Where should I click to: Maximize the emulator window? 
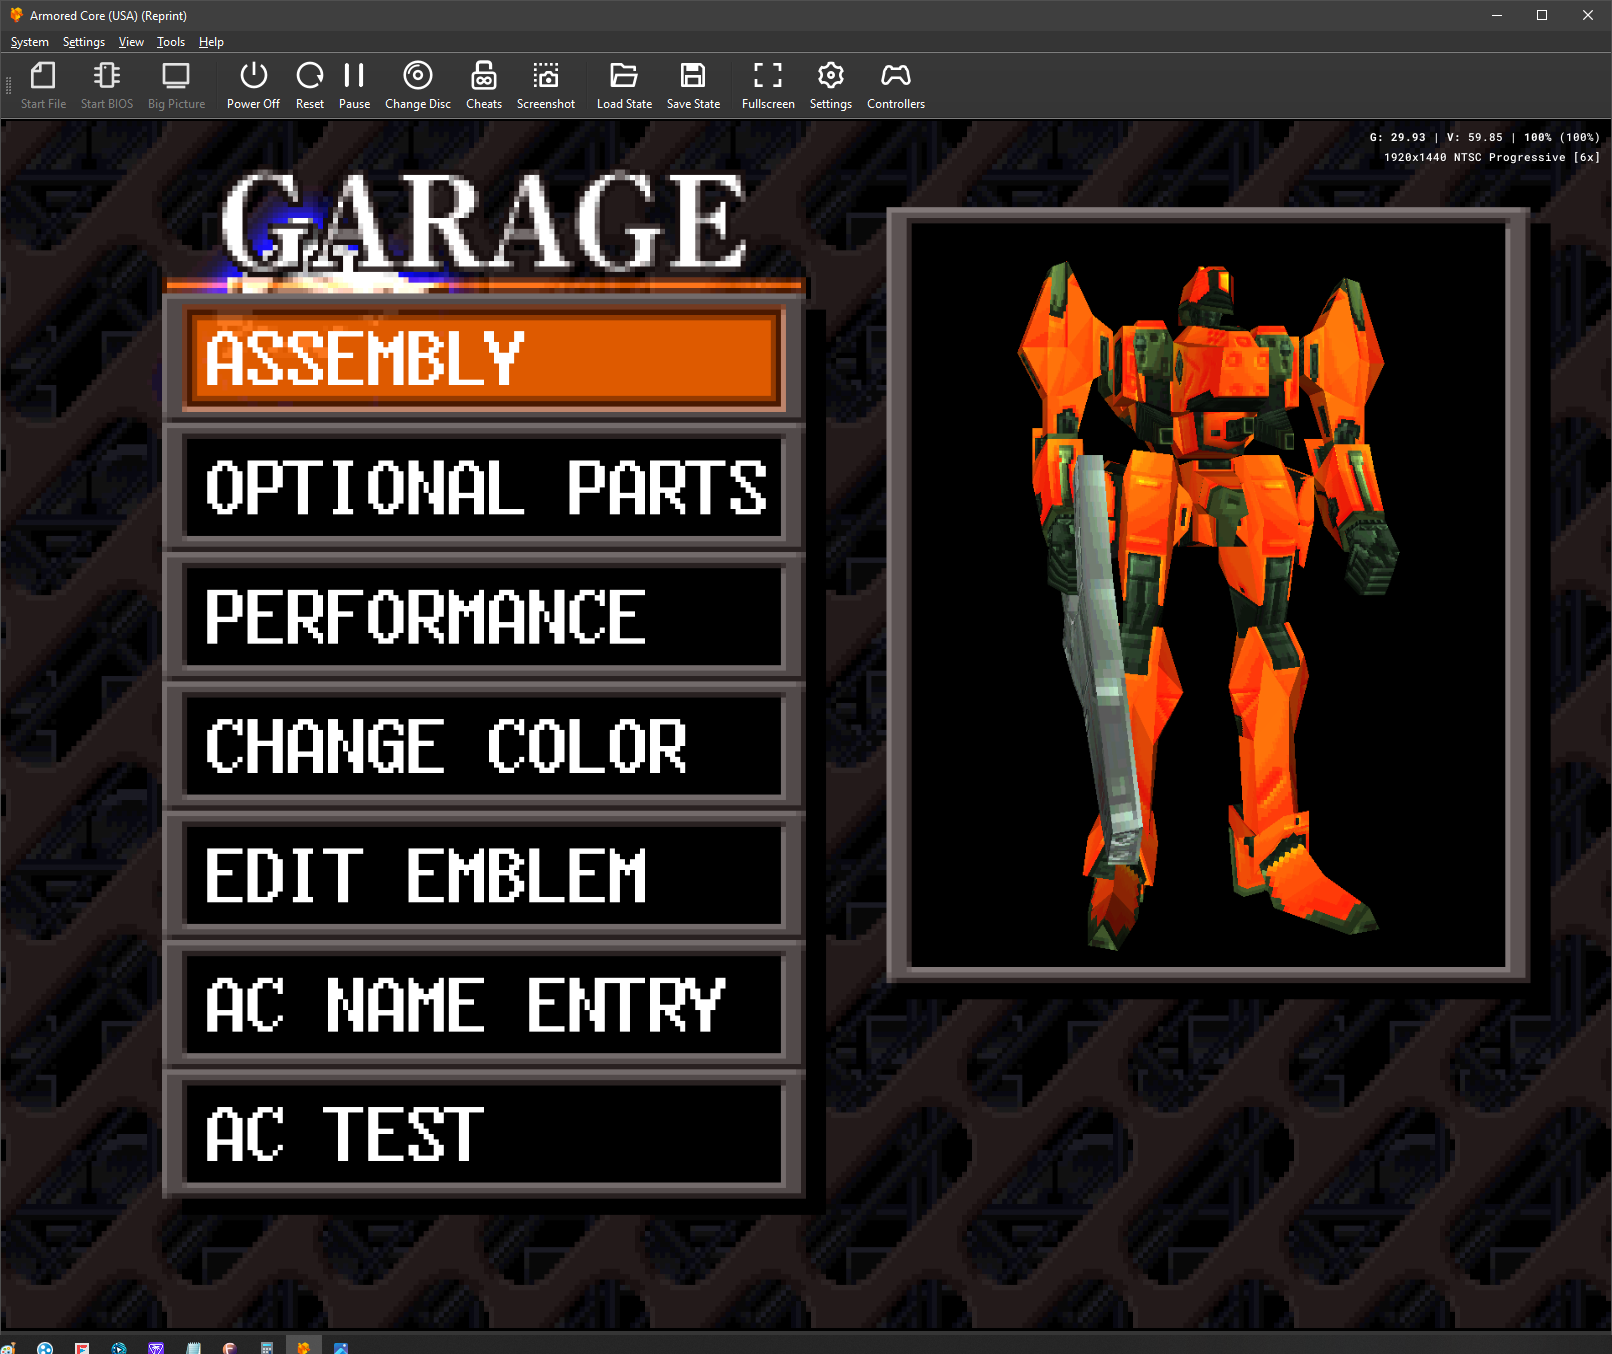pyautogui.click(x=1542, y=15)
